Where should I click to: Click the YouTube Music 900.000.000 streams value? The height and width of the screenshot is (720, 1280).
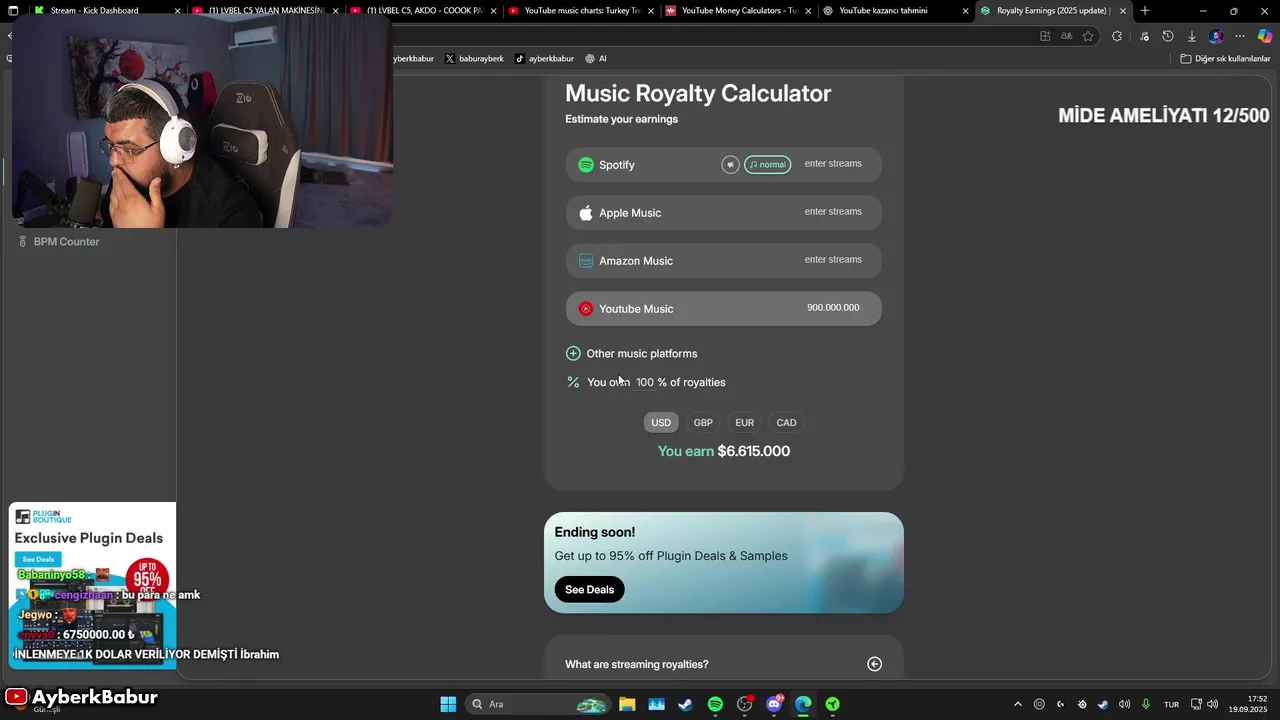(x=833, y=308)
